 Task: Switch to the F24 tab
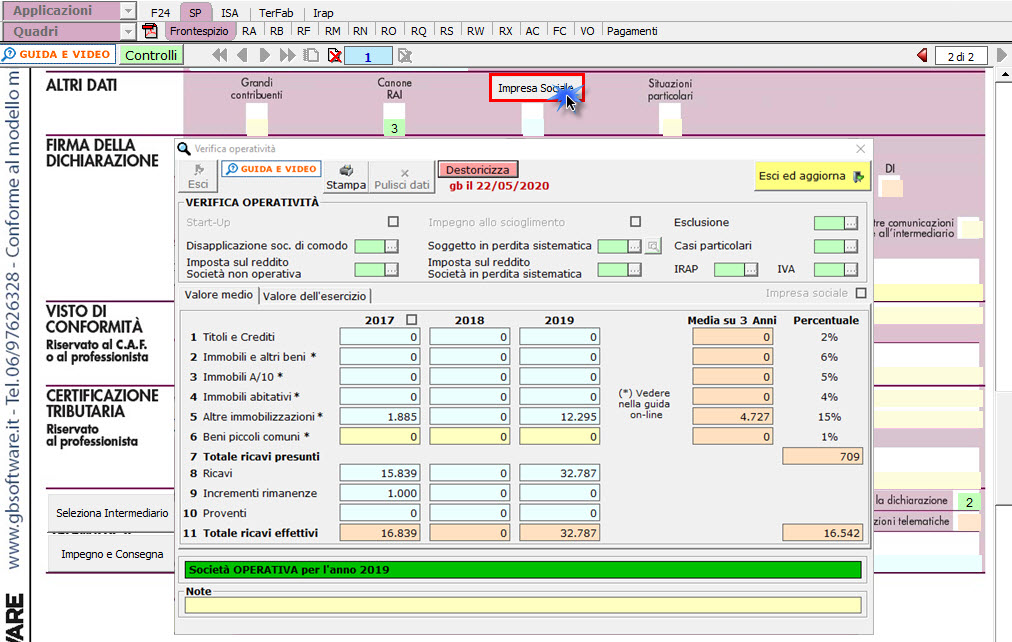click(160, 12)
